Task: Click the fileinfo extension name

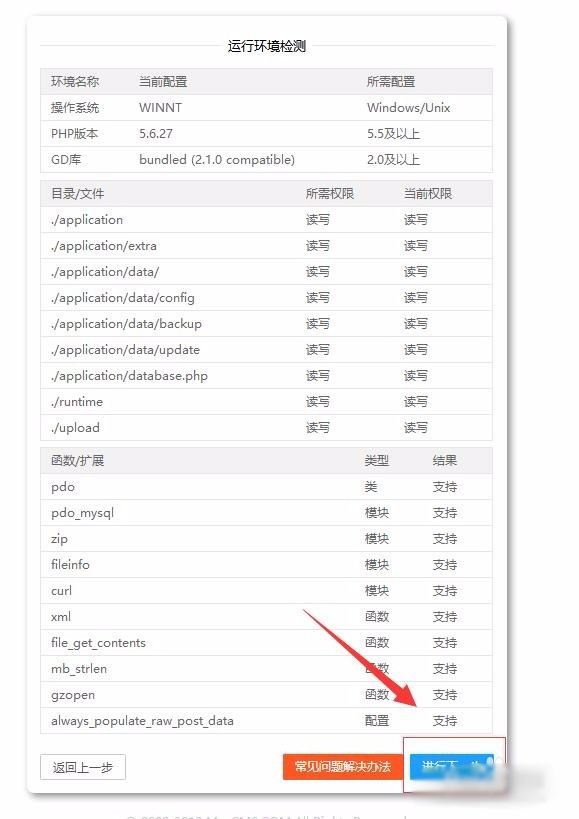Action: (x=70, y=565)
